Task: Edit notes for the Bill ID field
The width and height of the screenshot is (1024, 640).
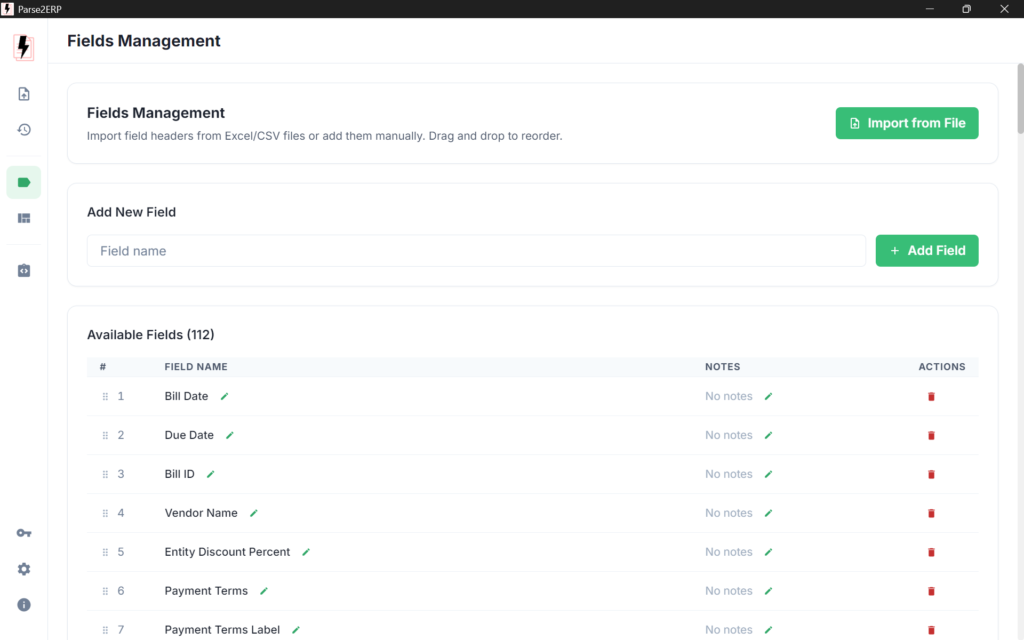Action: pos(768,474)
